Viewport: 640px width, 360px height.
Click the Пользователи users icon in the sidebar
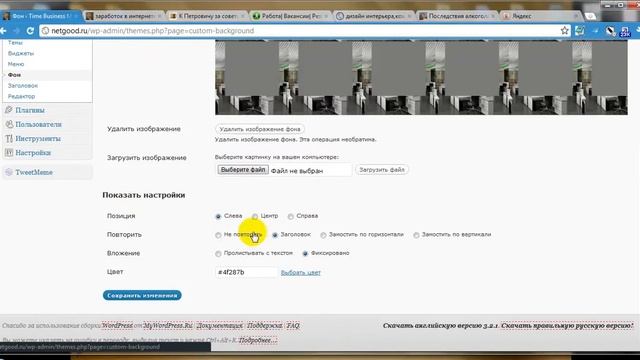[9, 124]
